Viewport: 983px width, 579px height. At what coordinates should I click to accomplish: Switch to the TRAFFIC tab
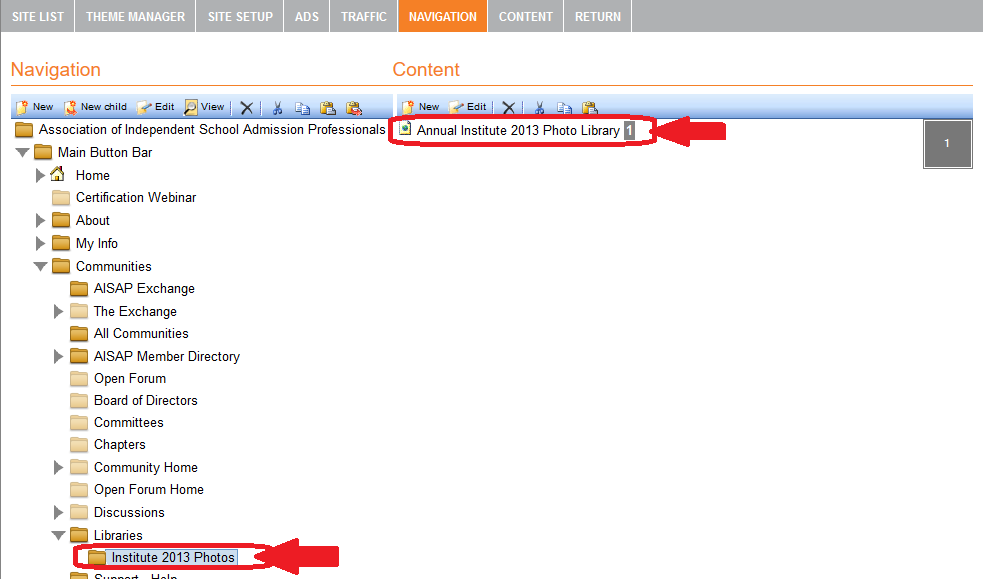pyautogui.click(x=364, y=16)
